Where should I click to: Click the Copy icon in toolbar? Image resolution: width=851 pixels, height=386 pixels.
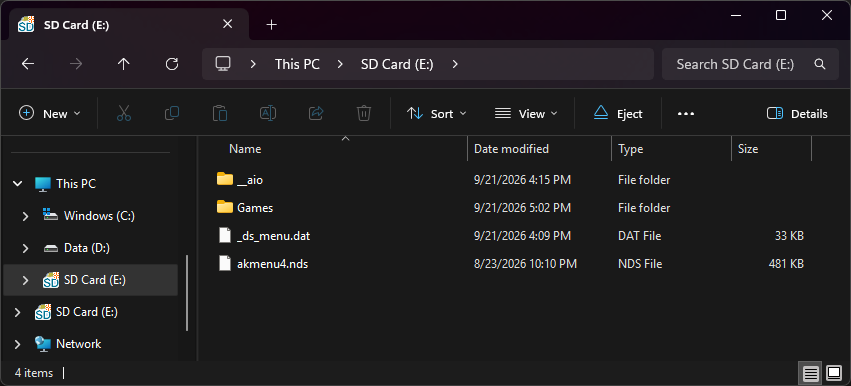172,113
